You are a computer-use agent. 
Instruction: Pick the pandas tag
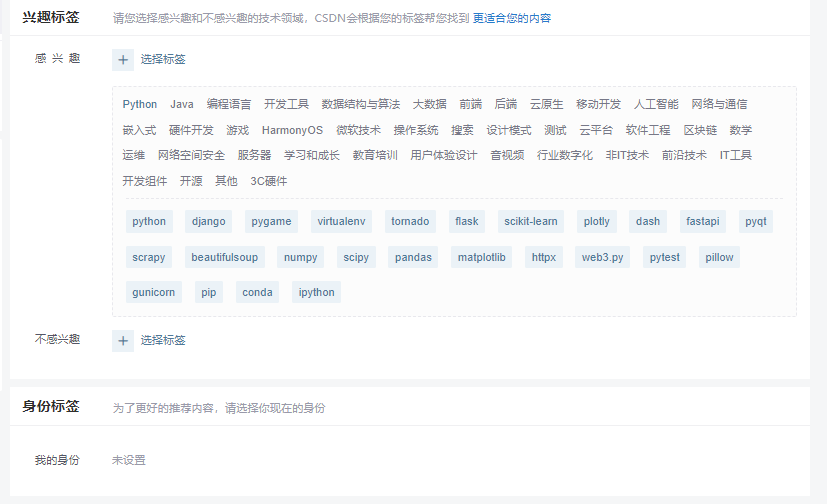pos(413,257)
